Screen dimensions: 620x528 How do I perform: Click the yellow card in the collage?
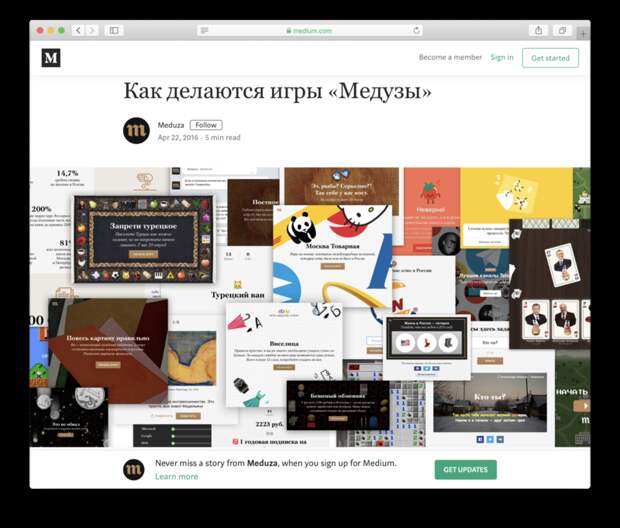tap(516, 195)
